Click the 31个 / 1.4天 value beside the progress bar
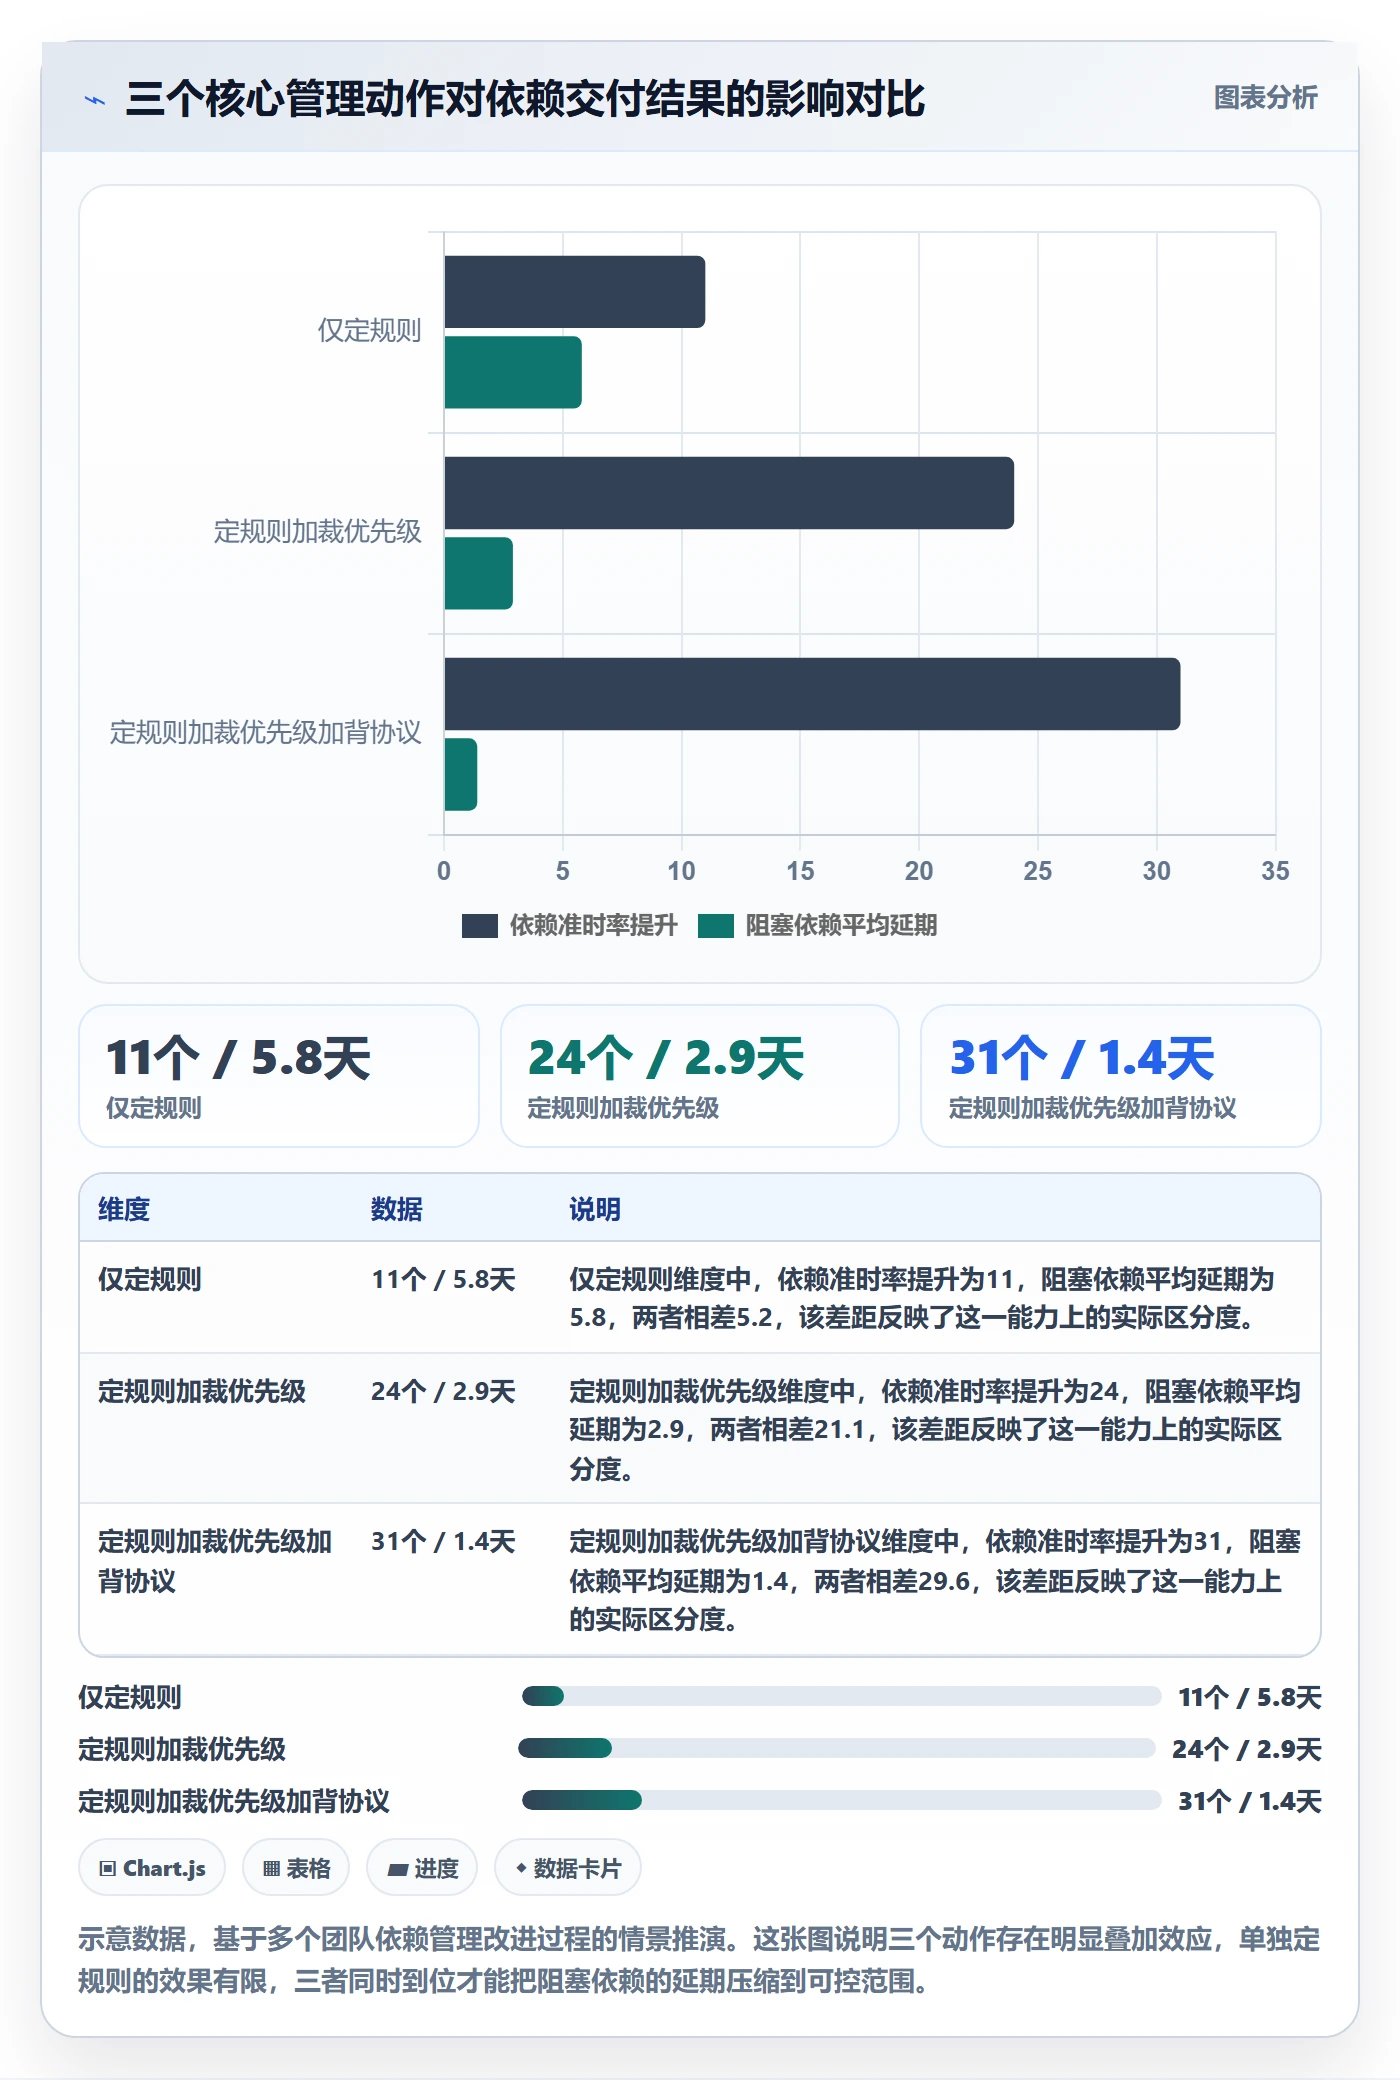Screen dimensions: 1400x2080 [1249, 1801]
